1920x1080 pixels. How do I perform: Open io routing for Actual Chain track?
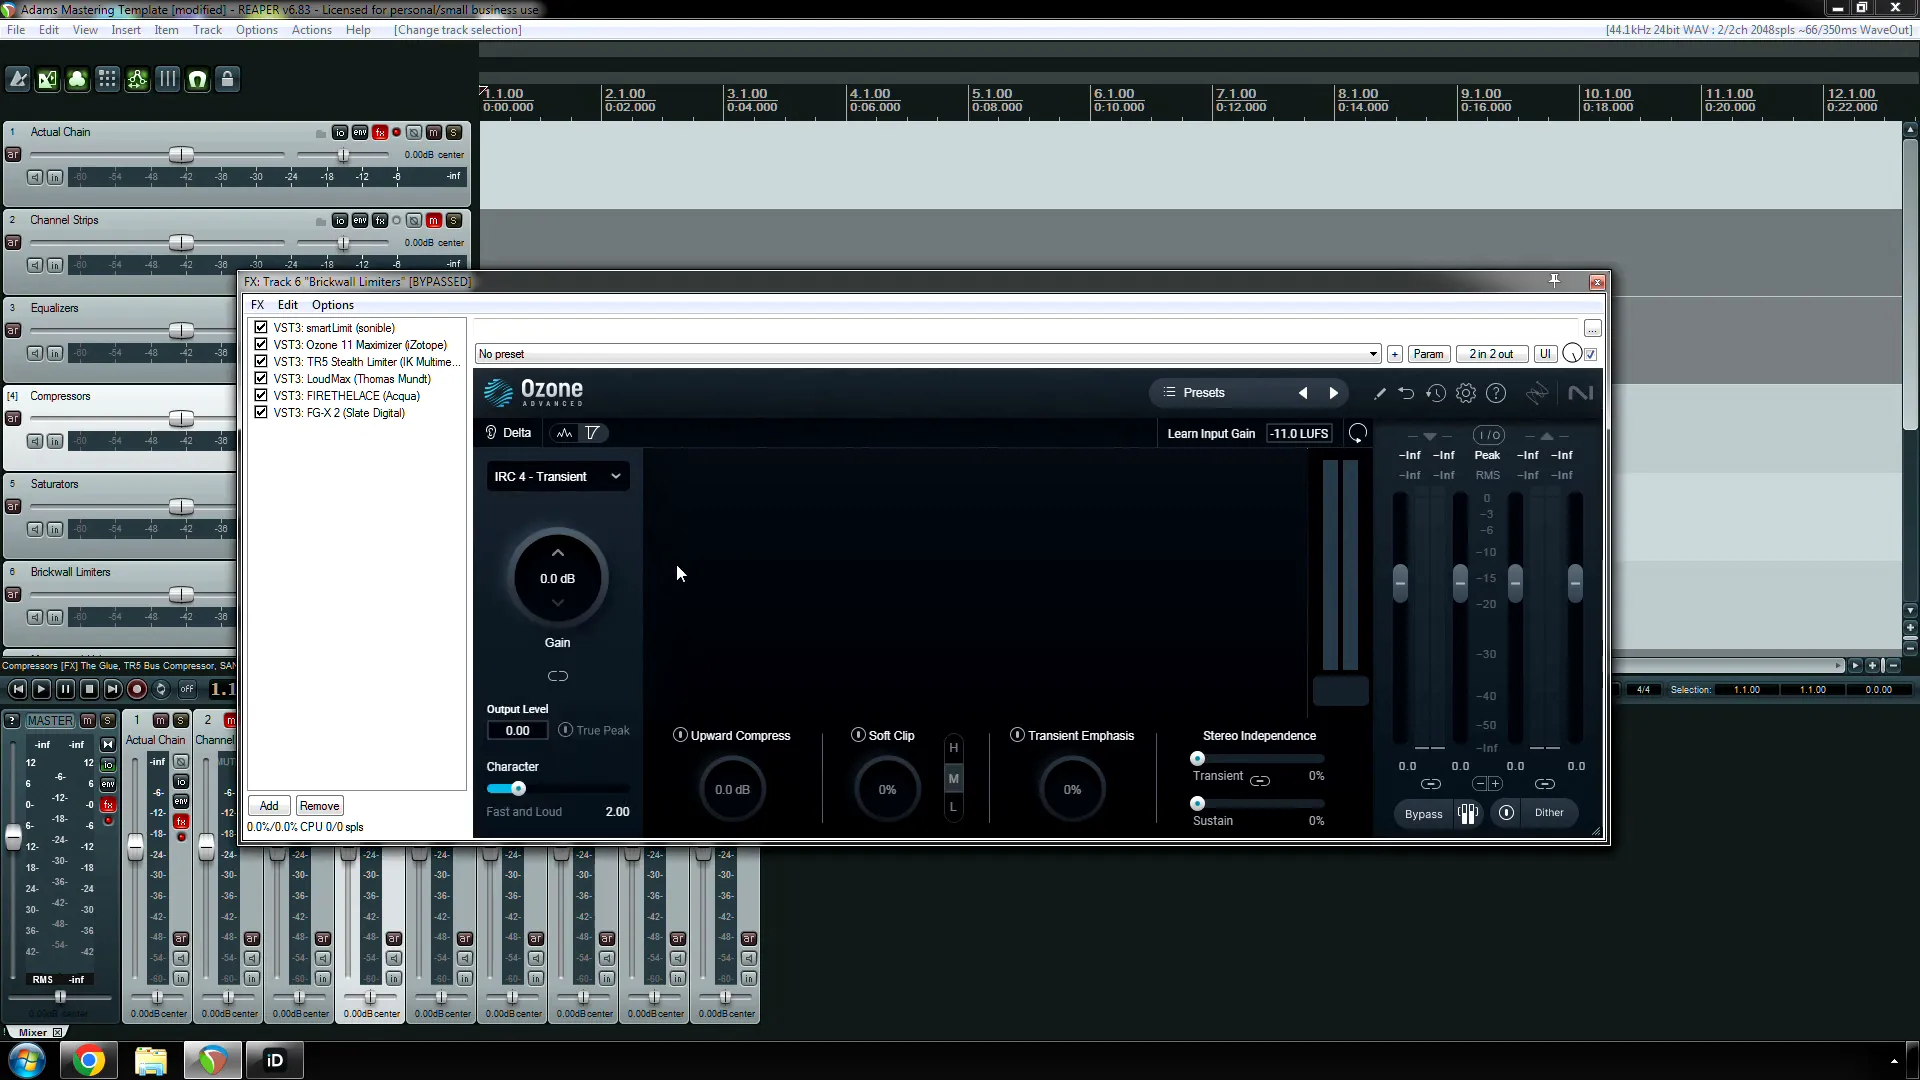tap(340, 132)
